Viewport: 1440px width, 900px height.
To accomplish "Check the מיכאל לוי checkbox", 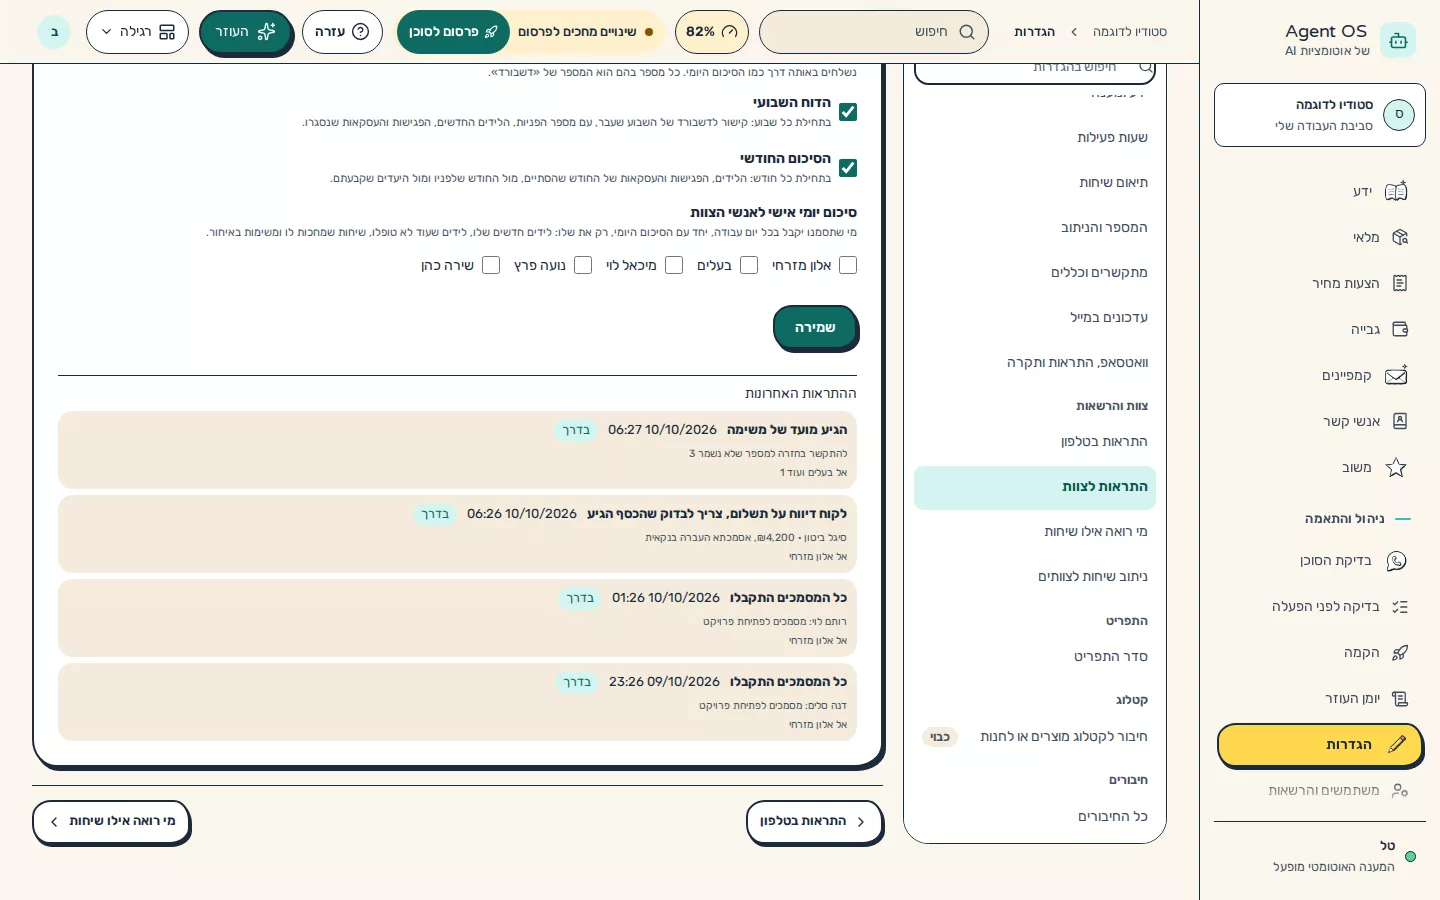I will tap(674, 265).
